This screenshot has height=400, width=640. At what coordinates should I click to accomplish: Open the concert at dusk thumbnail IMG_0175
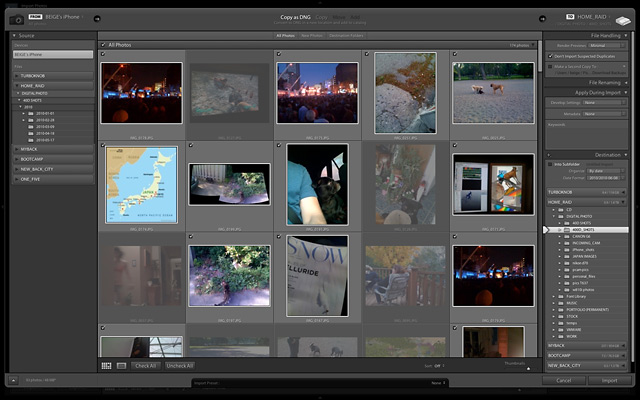(317, 93)
